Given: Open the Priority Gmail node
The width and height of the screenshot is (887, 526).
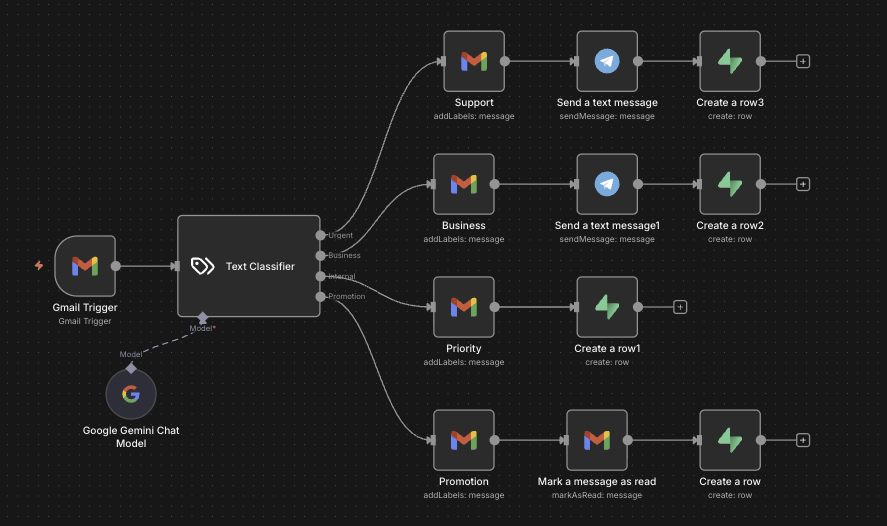Looking at the screenshot, I should (464, 307).
